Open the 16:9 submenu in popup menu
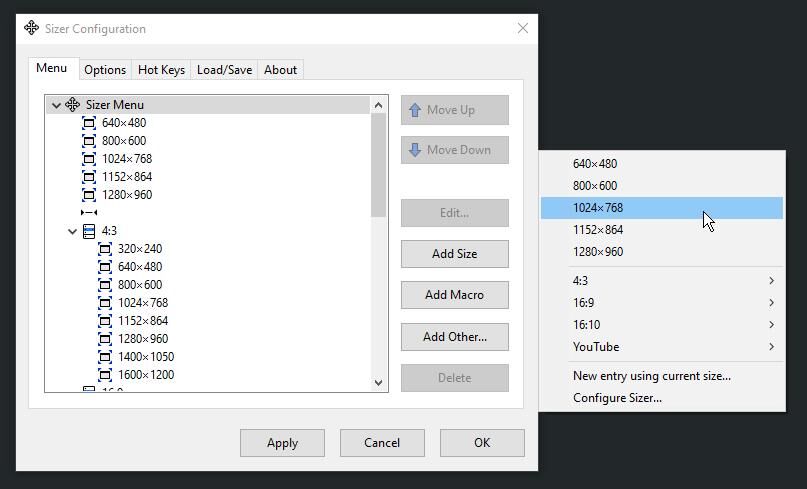The height and width of the screenshot is (489, 807). pyautogui.click(x=662, y=303)
